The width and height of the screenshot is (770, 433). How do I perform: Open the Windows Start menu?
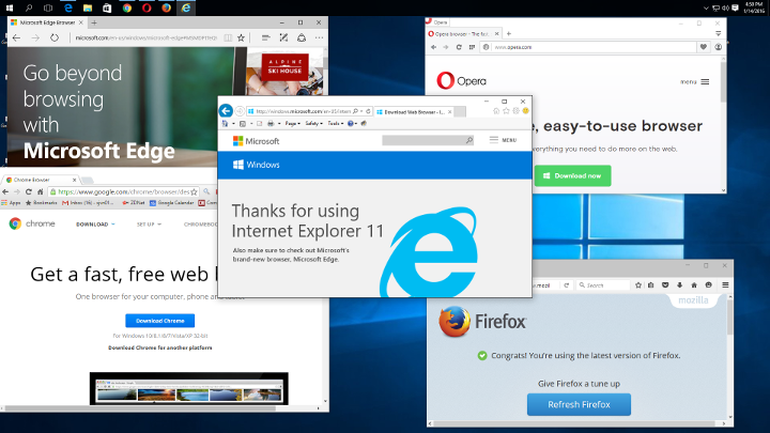pyautogui.click(x=7, y=7)
